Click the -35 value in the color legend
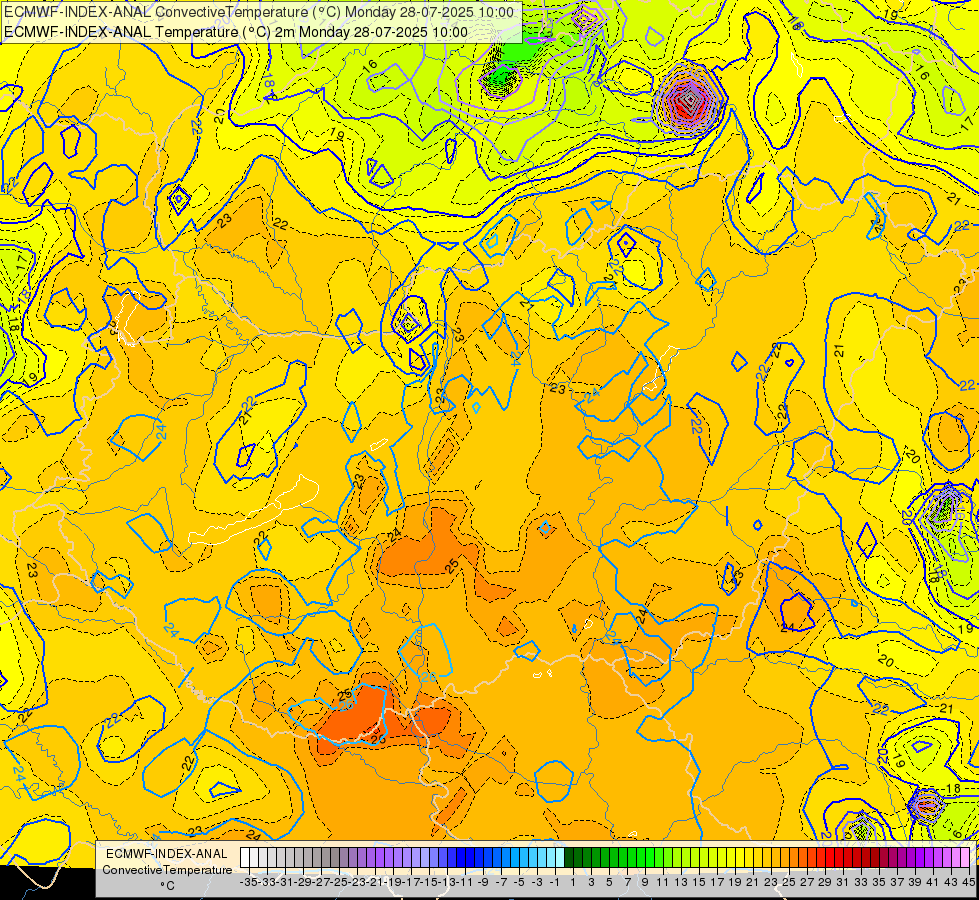Screen dimensions: 979x900 (248, 882)
